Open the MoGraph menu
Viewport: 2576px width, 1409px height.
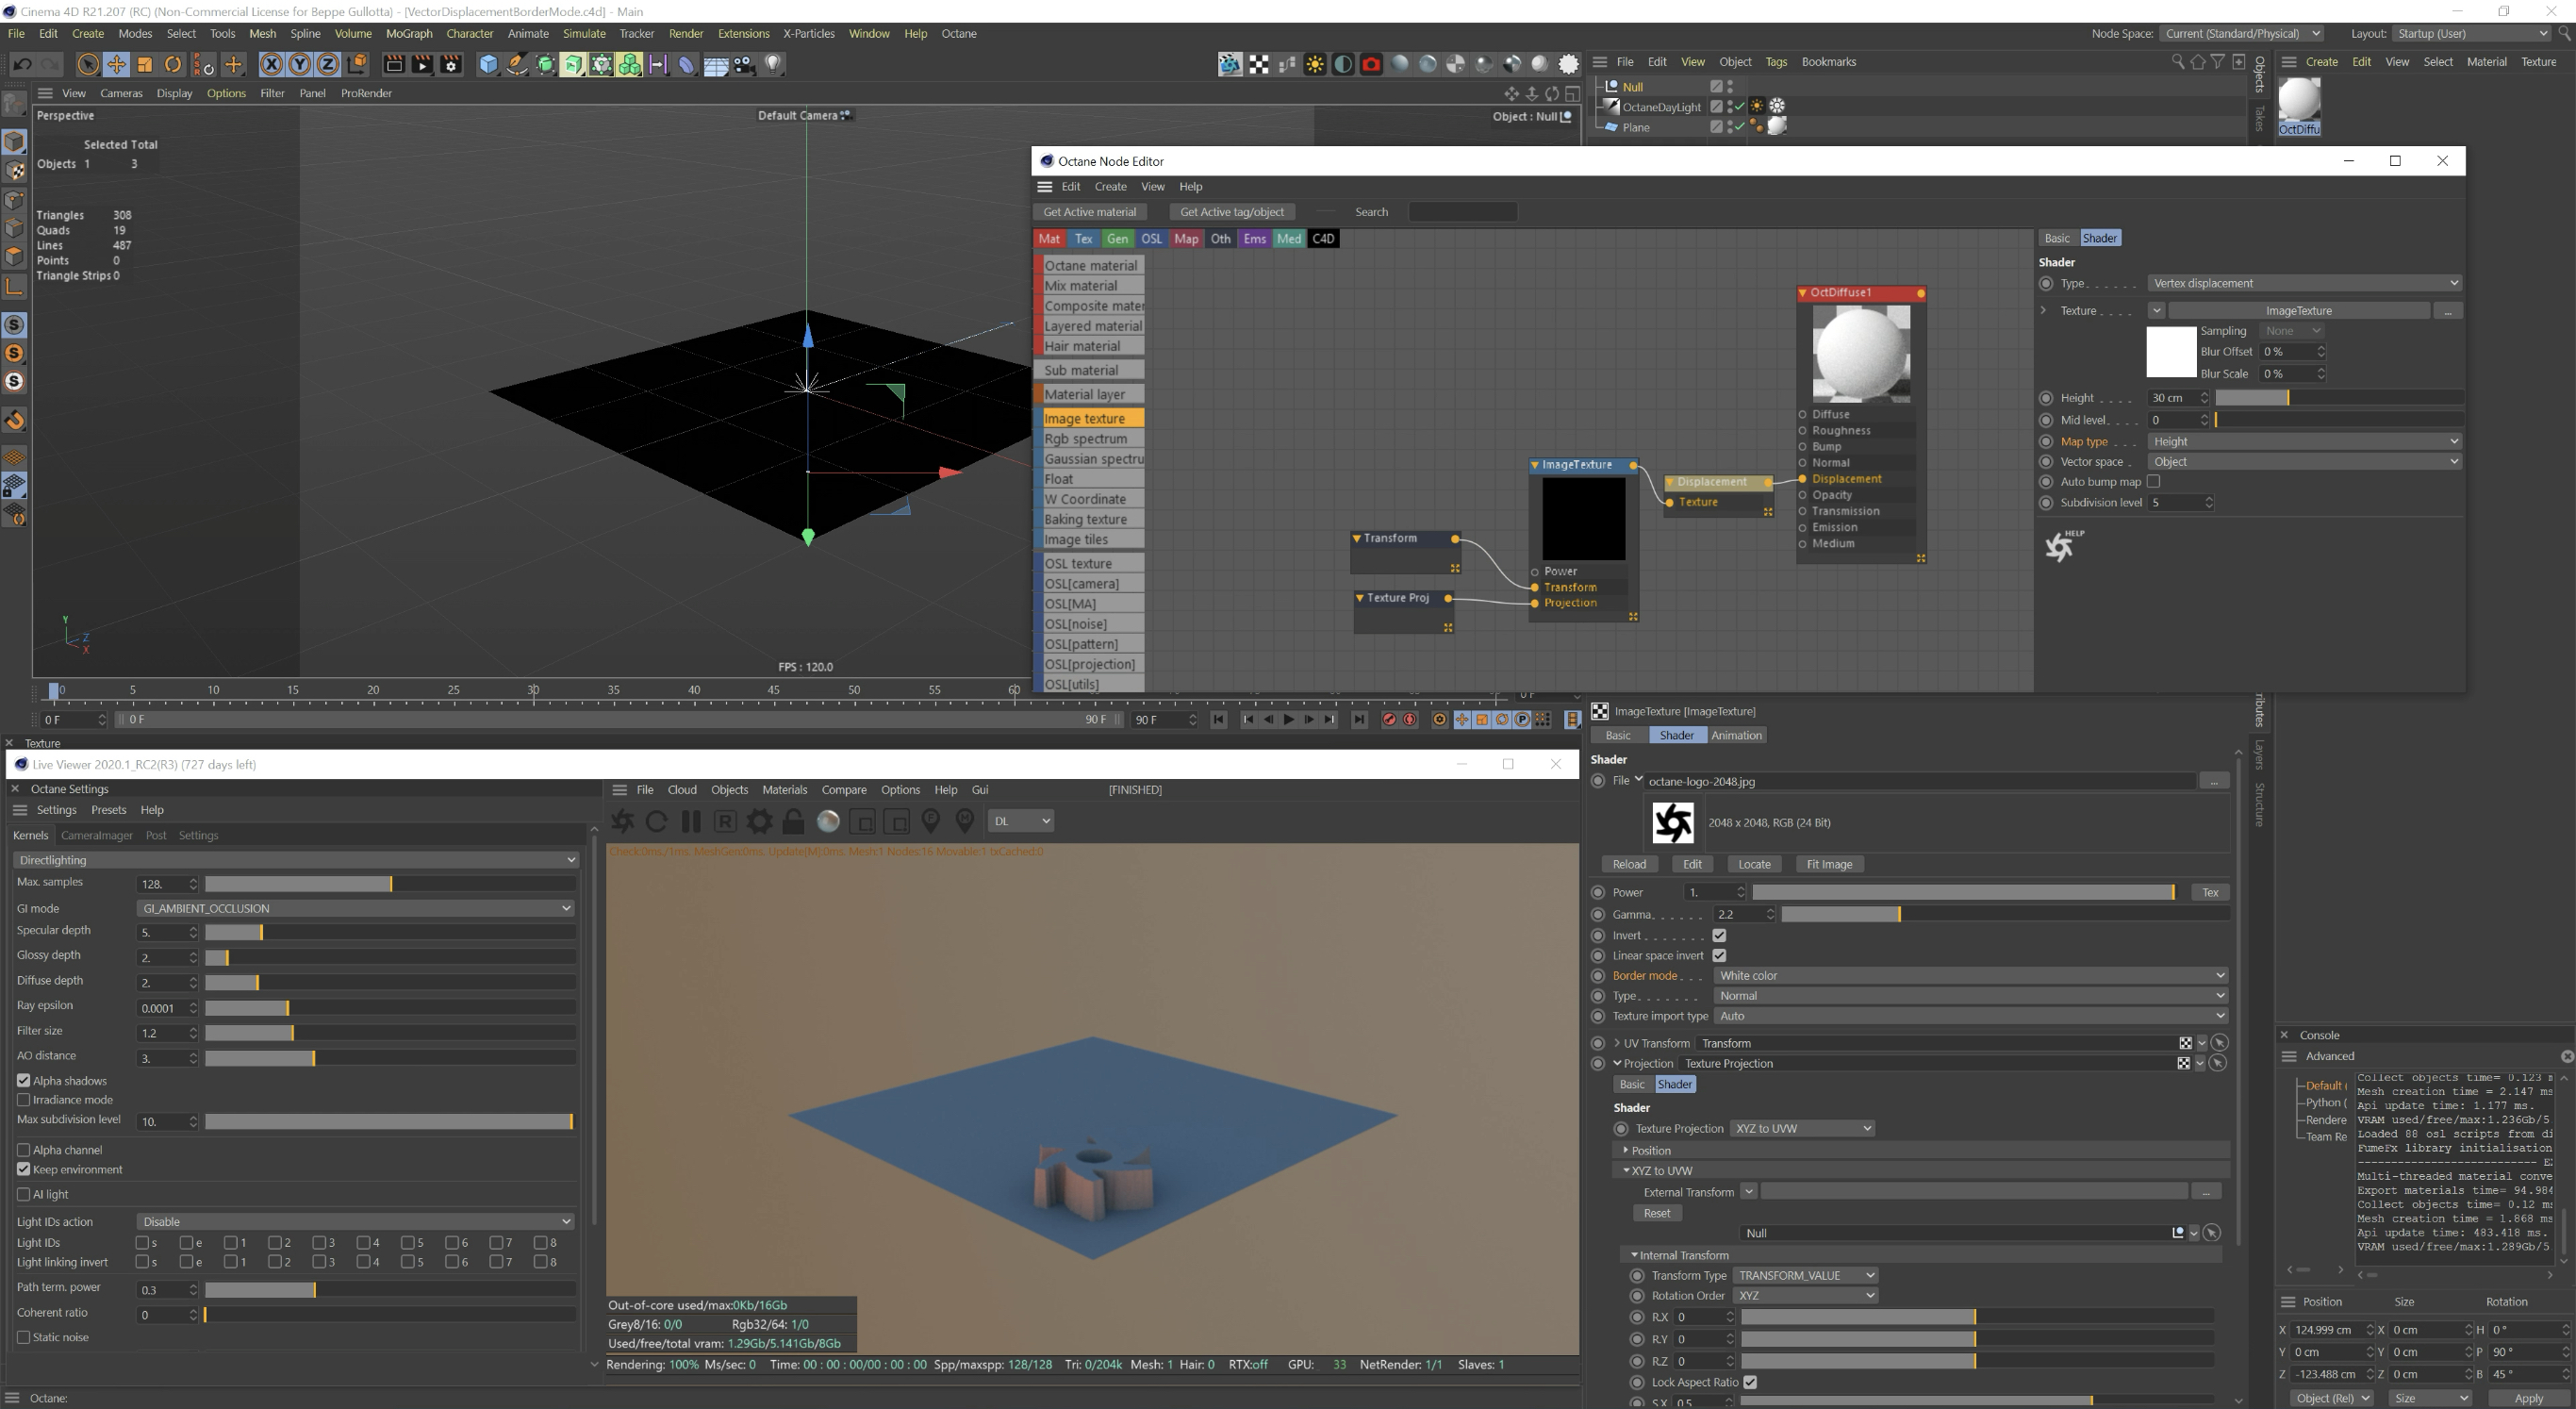pyautogui.click(x=408, y=34)
